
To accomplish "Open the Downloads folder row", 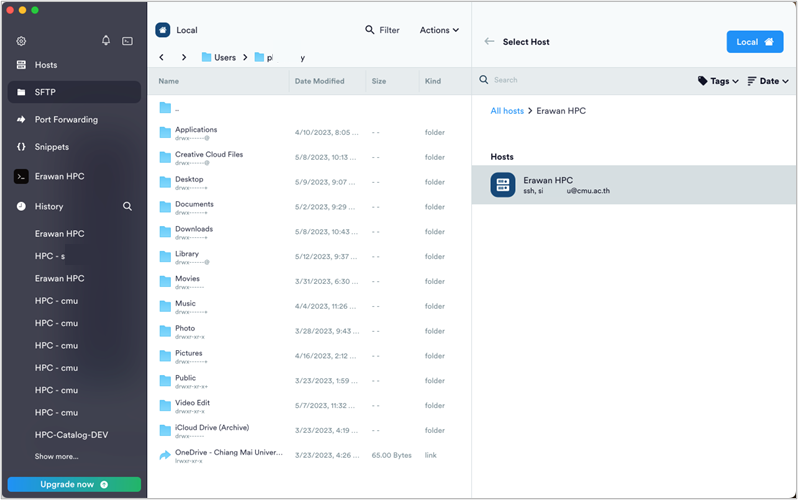I will [193, 229].
